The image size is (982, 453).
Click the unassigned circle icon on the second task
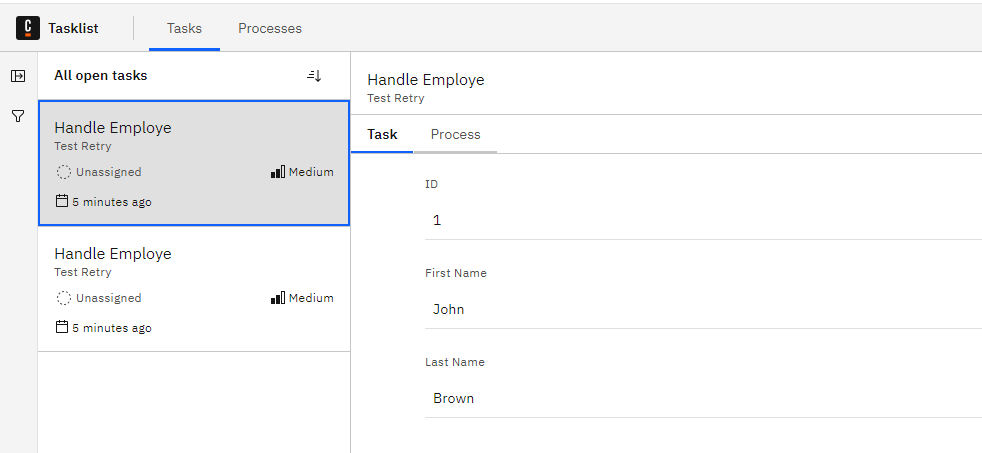63,298
